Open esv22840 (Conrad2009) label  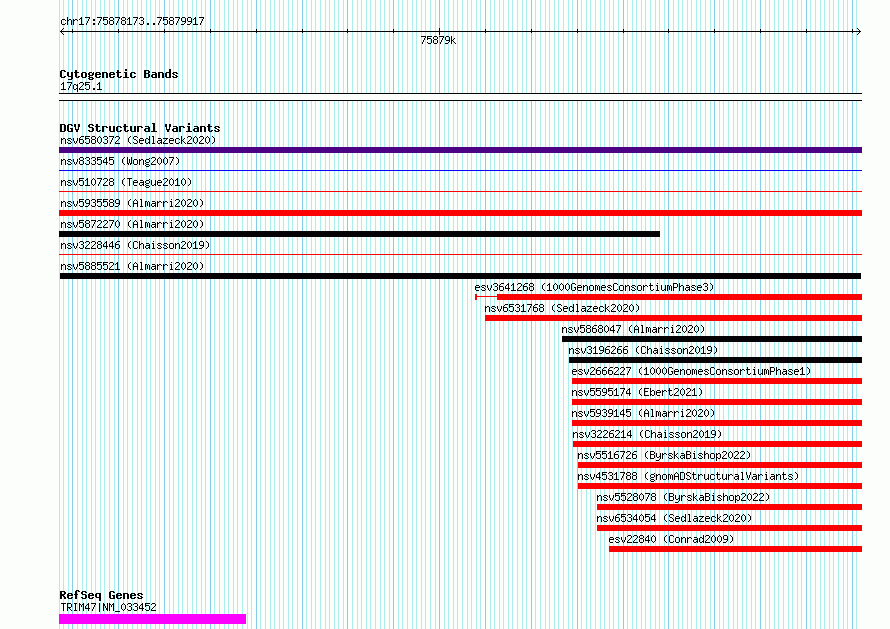coord(671,539)
